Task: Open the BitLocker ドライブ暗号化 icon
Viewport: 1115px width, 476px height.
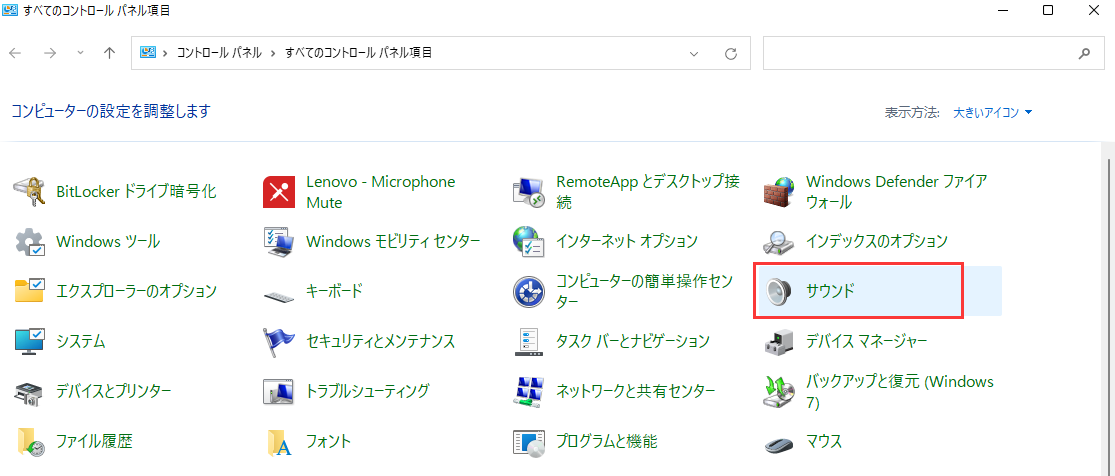Action: click(30, 191)
